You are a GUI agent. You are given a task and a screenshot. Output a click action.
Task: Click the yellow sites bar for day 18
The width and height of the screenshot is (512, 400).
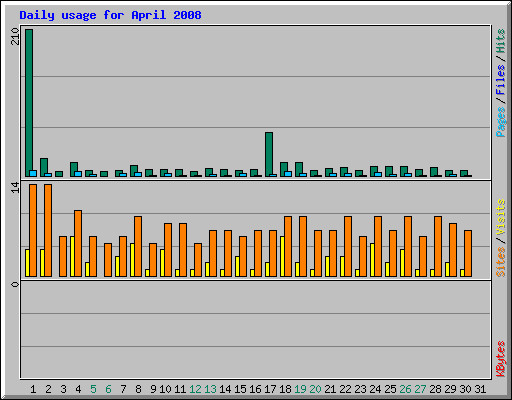tap(282, 256)
